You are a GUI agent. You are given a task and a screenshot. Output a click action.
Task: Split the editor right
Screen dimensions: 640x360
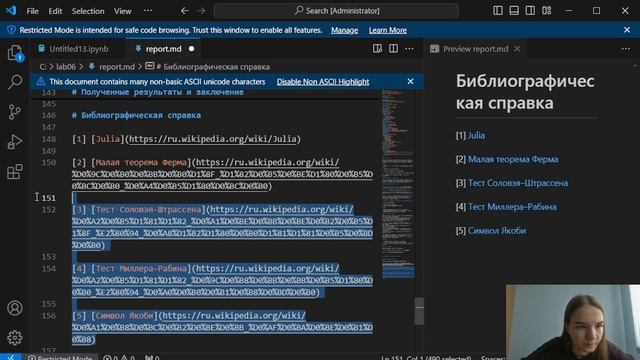393,49
